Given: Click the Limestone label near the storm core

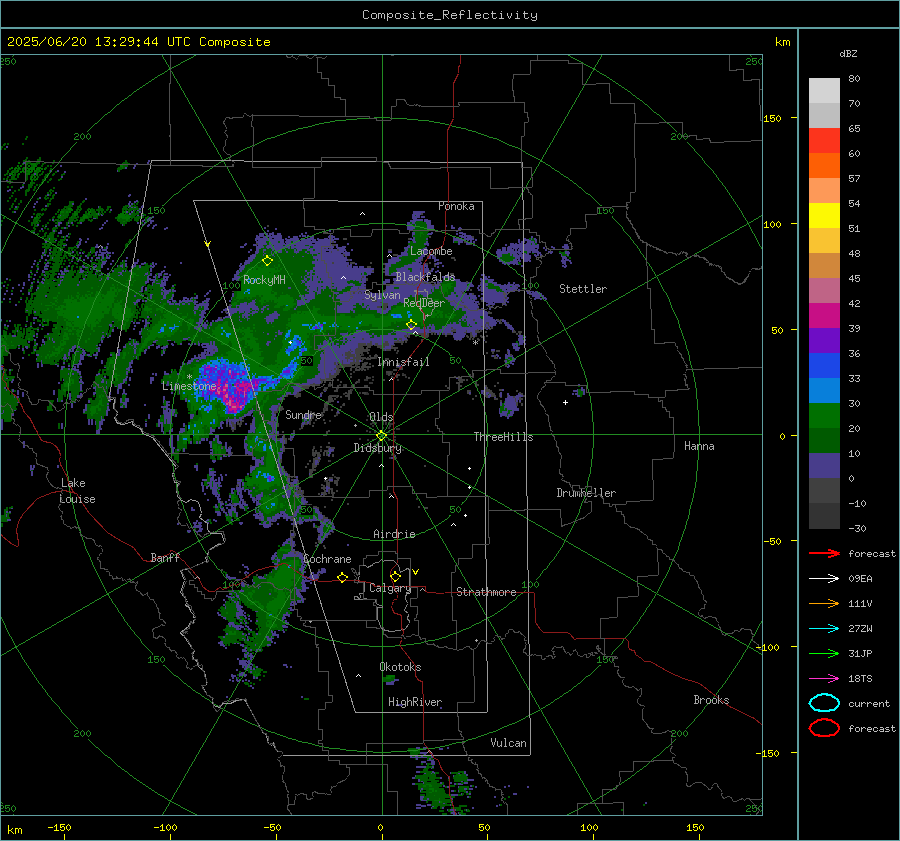Looking at the screenshot, I should (x=189, y=386).
